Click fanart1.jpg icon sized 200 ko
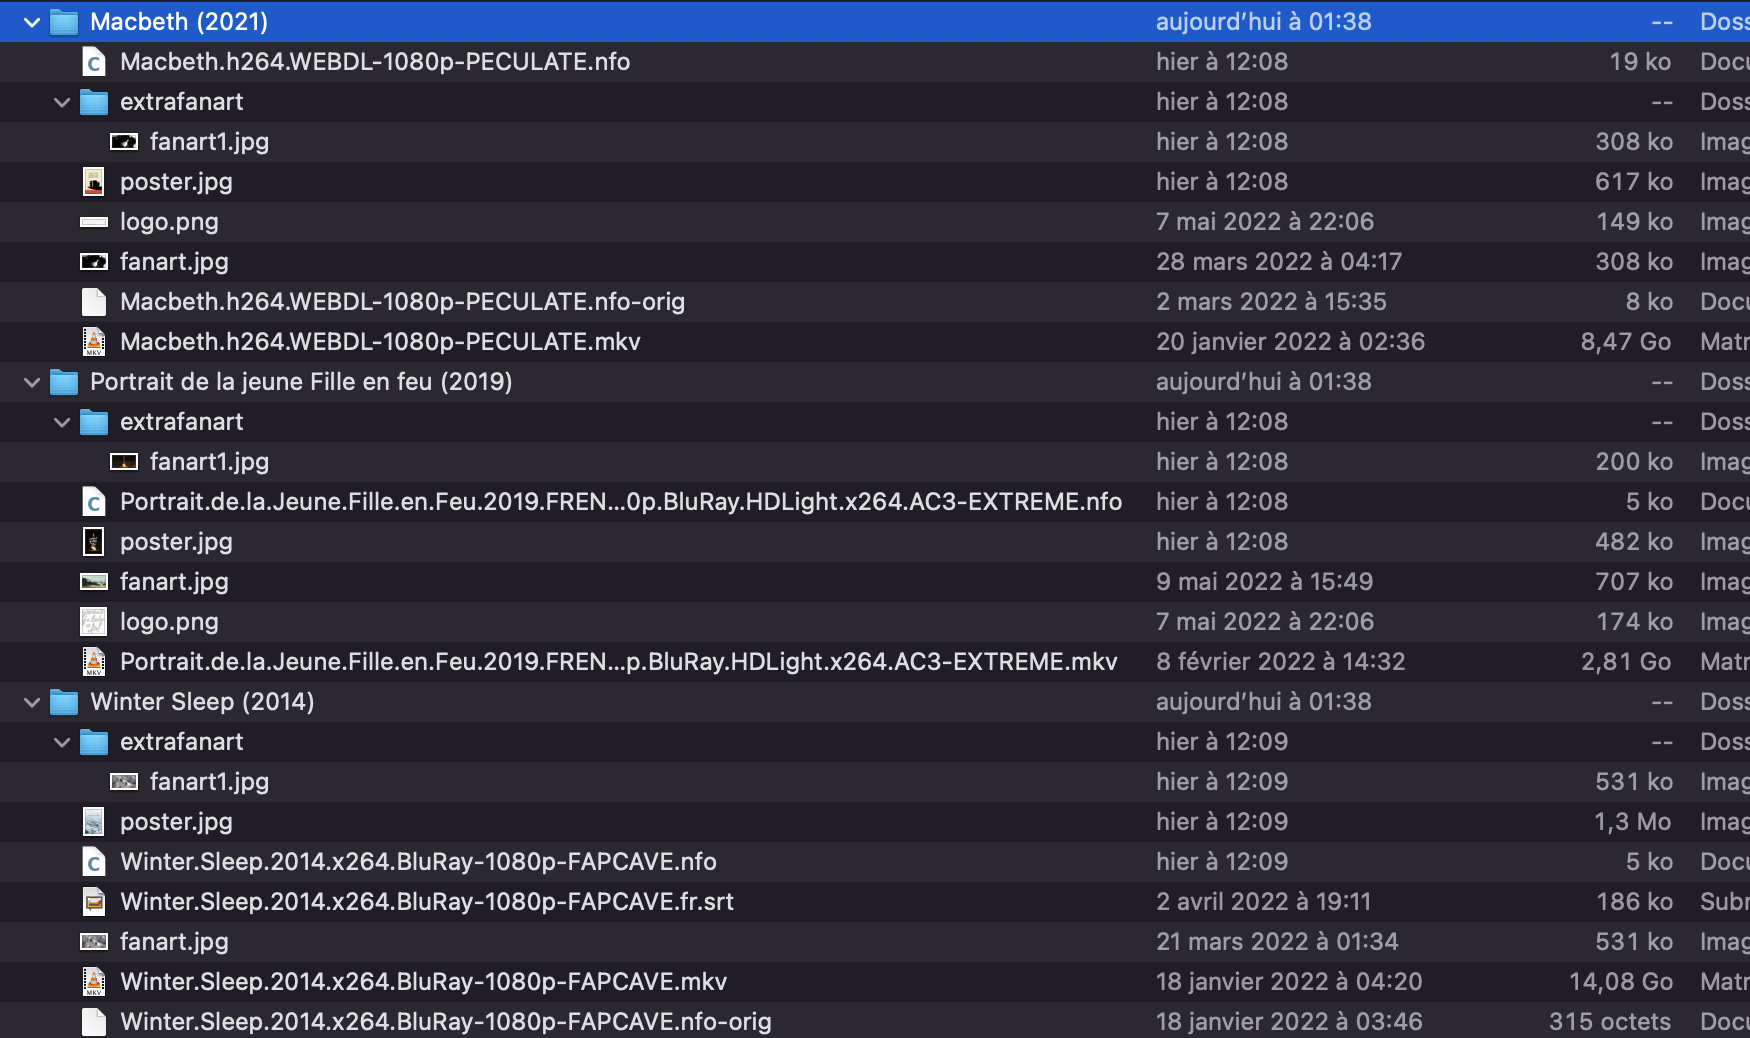 (124, 462)
